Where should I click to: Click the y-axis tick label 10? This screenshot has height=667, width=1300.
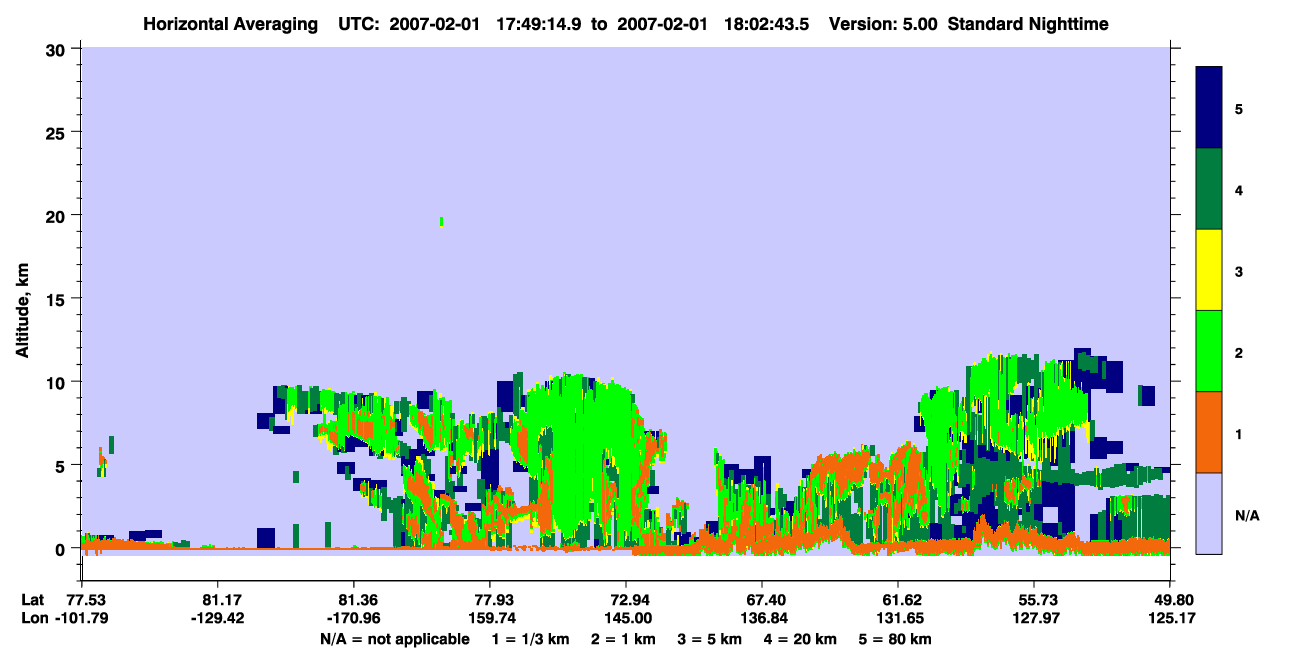click(x=58, y=382)
